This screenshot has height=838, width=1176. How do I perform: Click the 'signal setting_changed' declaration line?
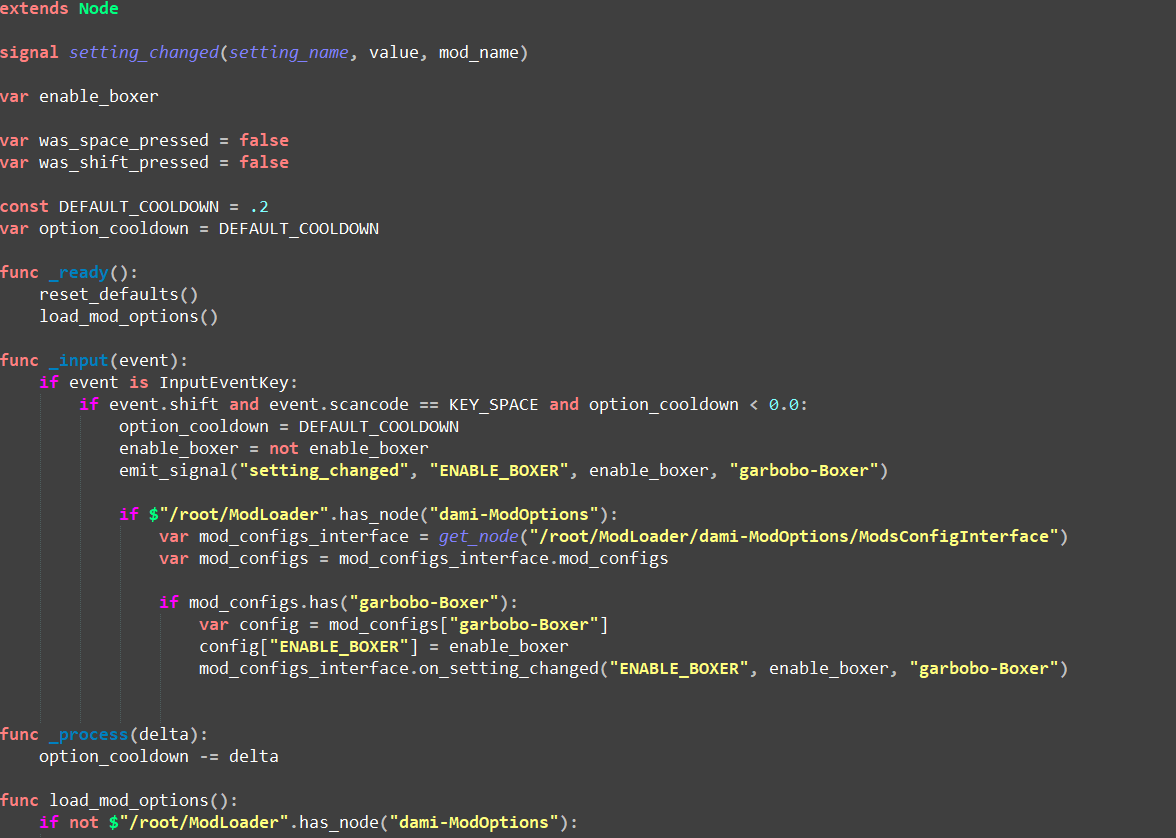(264, 53)
